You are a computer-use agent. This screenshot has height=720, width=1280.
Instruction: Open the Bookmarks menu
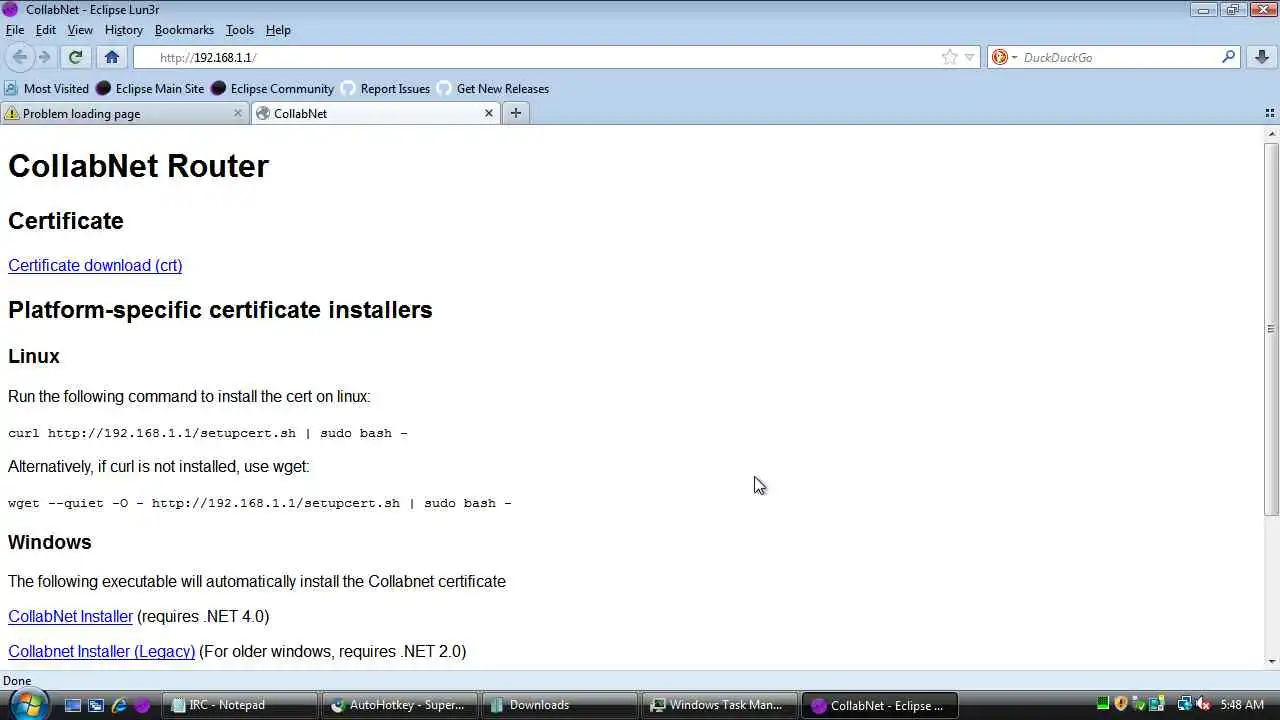click(184, 30)
